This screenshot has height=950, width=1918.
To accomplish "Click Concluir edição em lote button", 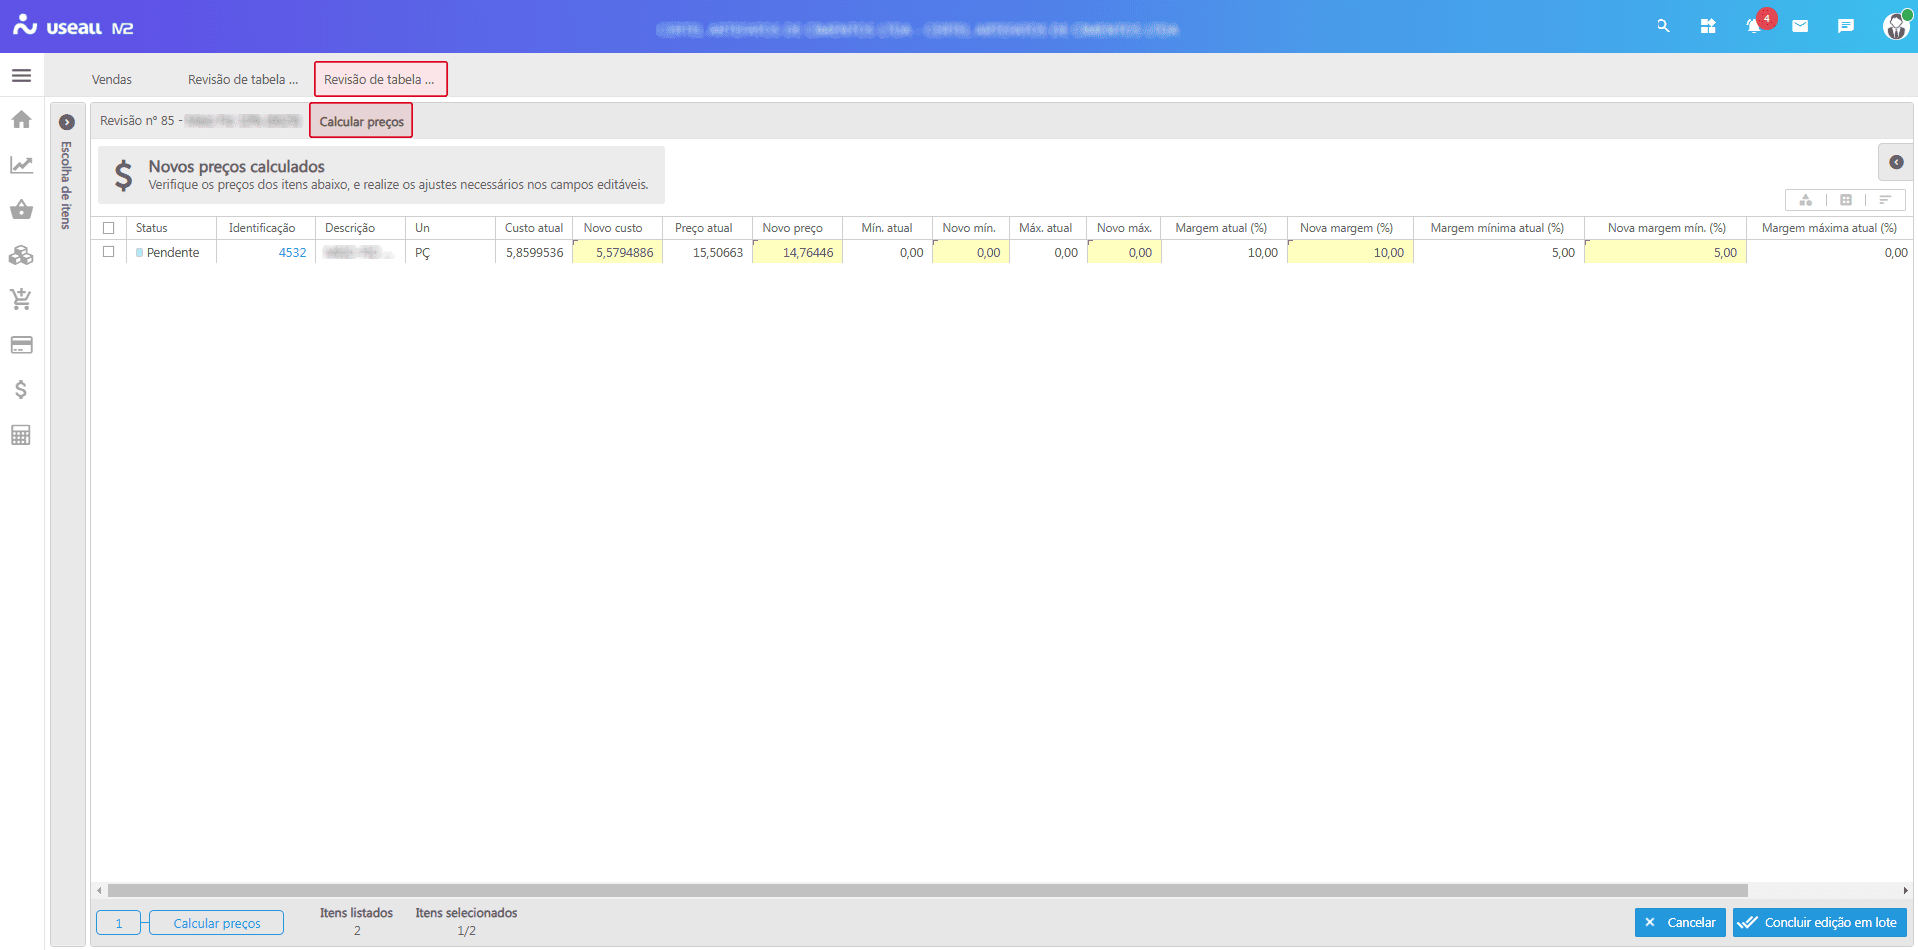I will (1819, 923).
